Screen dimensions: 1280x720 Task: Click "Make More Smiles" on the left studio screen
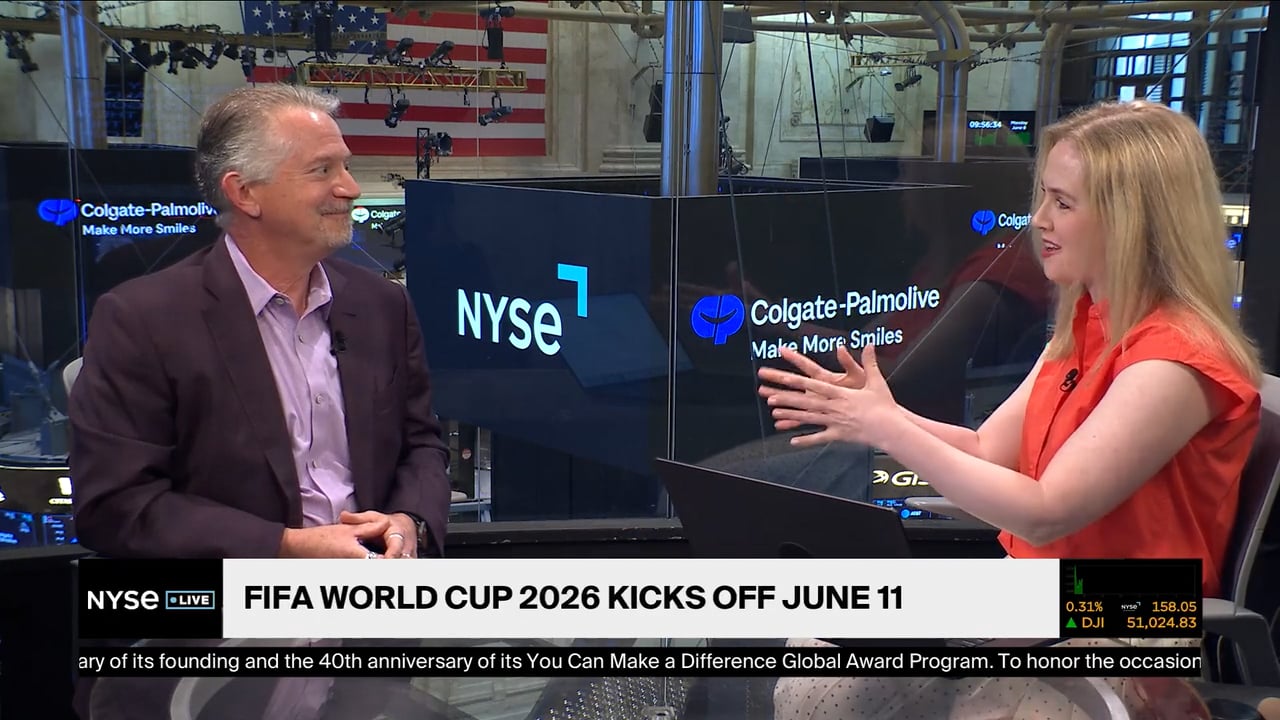[139, 228]
